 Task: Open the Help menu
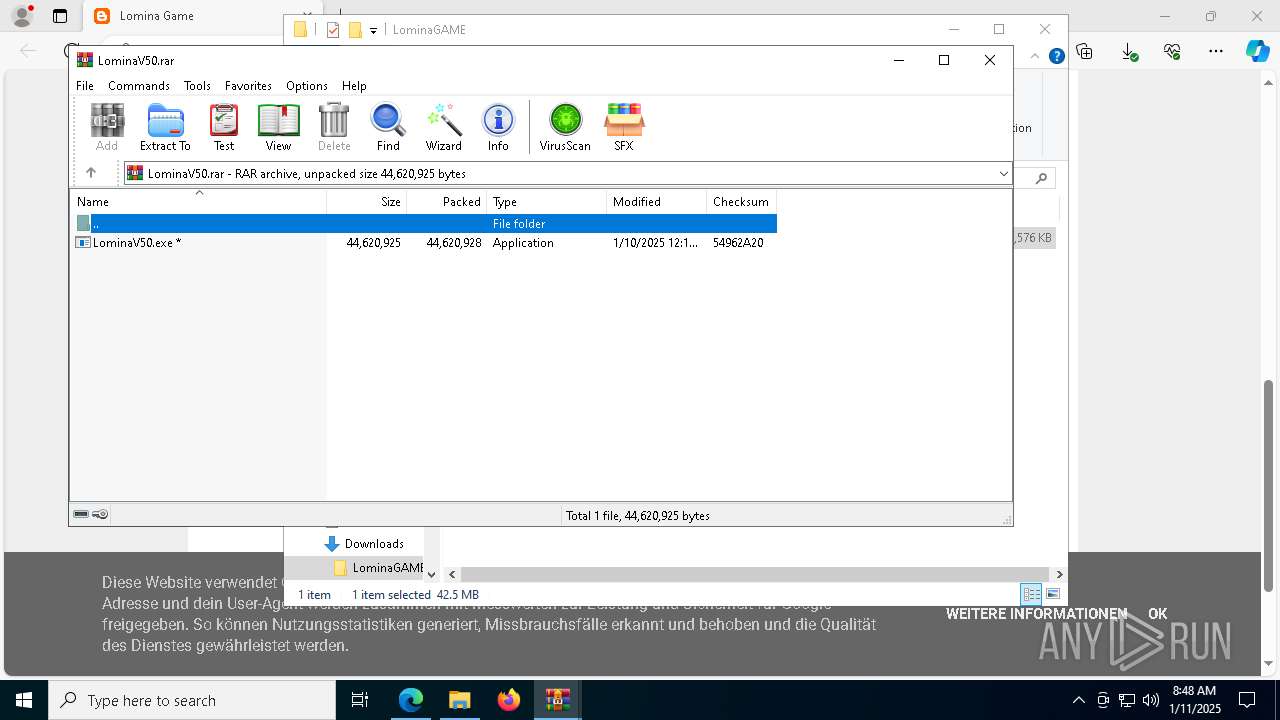pos(354,86)
